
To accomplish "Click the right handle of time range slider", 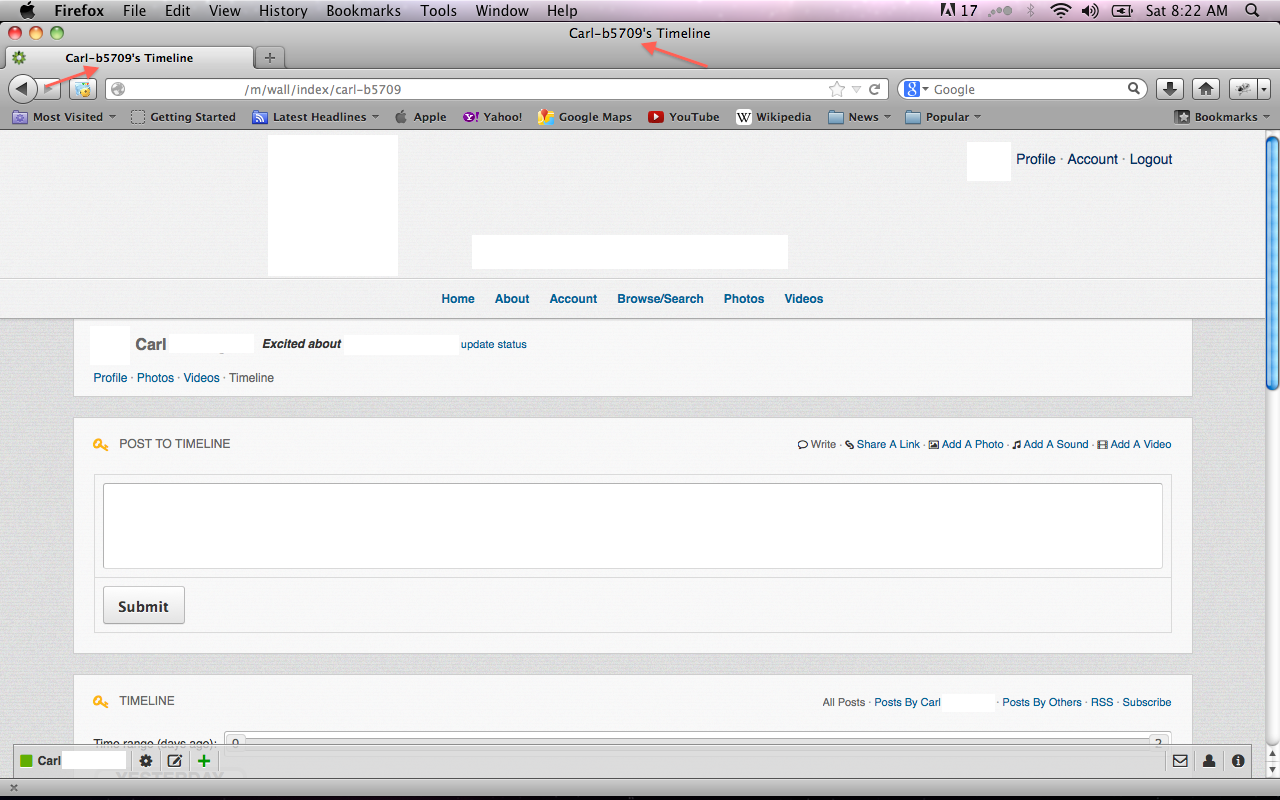I will (1157, 742).
